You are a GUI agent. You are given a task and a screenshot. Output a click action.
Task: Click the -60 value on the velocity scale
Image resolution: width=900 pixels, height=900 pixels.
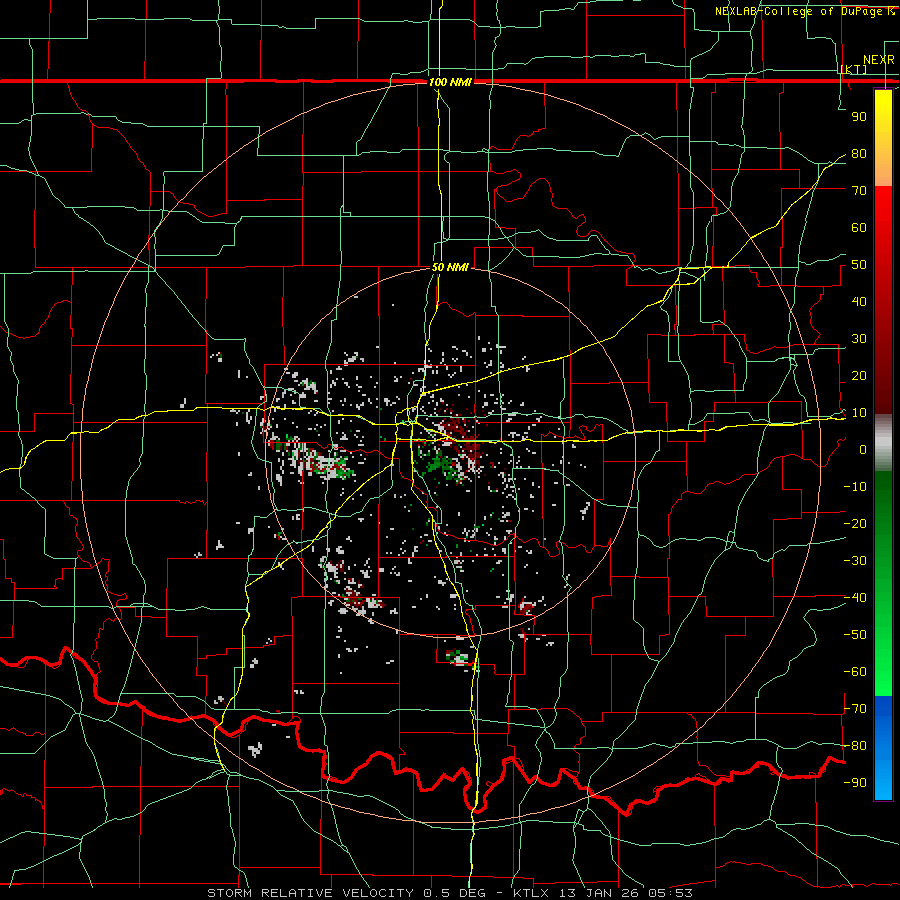click(x=855, y=672)
